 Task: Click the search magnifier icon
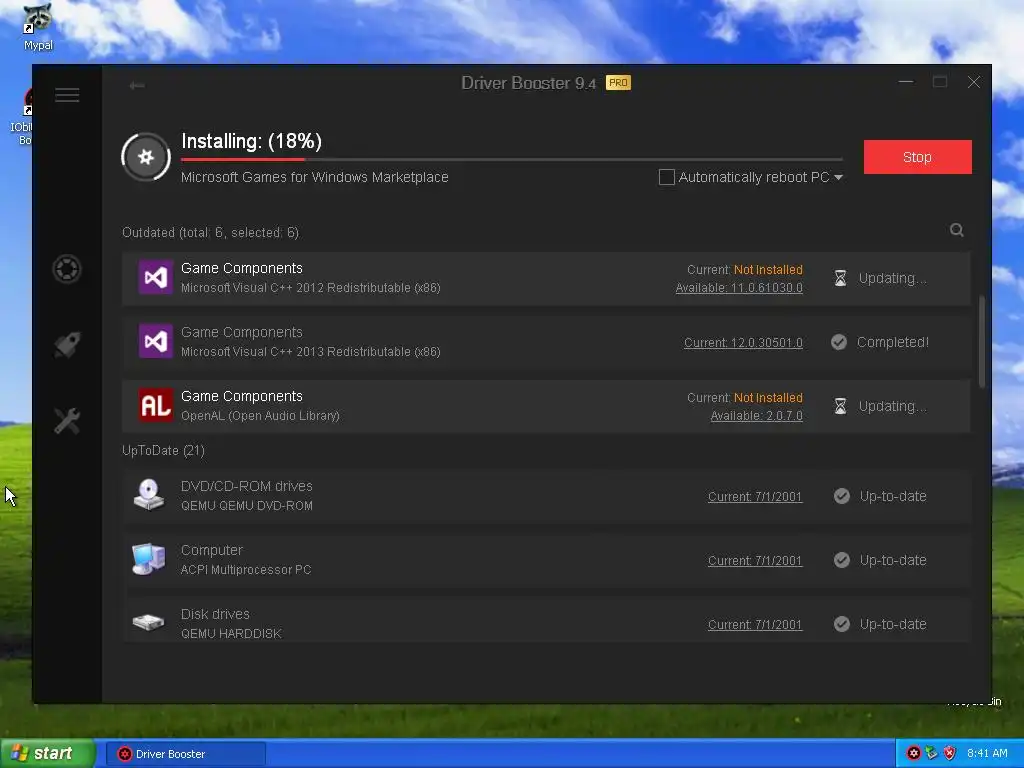pos(957,230)
